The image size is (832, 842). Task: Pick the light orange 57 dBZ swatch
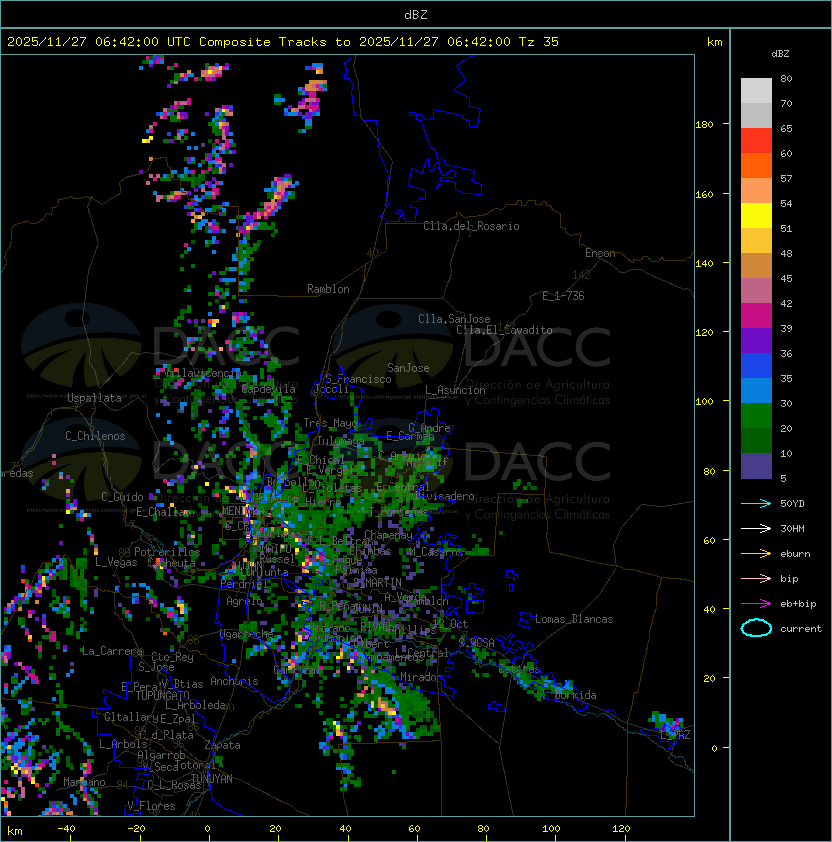click(x=756, y=191)
